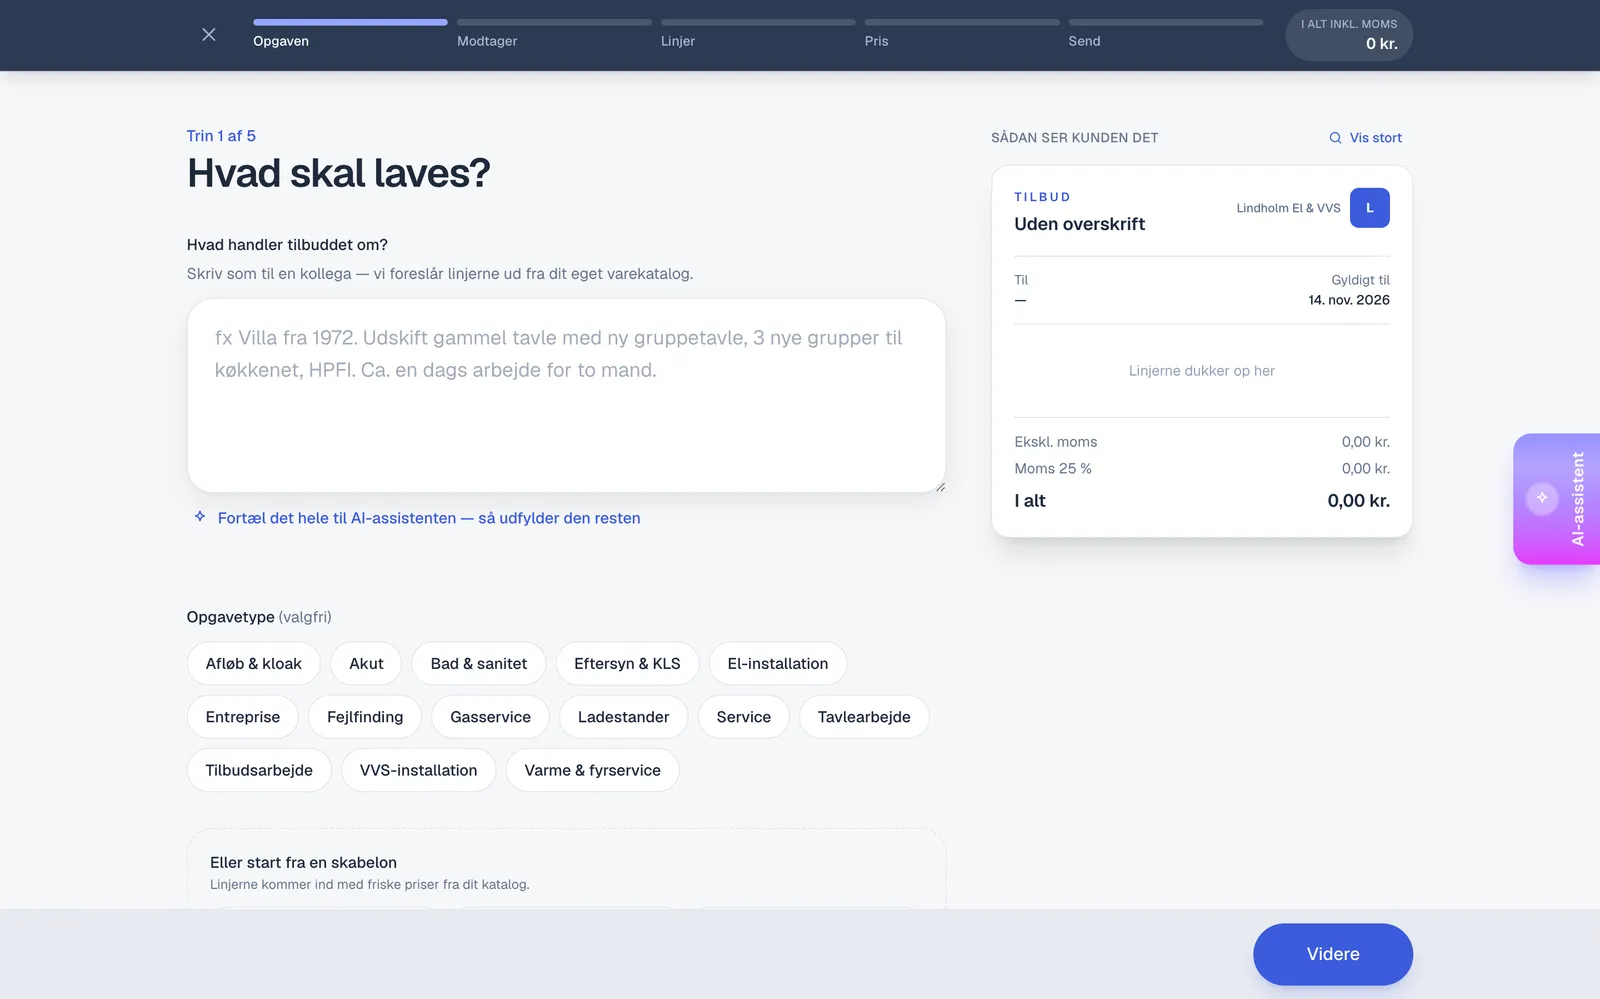Image resolution: width=1600 pixels, height=999 pixels.
Task: Select the Ladestander chip
Action: click(x=623, y=717)
